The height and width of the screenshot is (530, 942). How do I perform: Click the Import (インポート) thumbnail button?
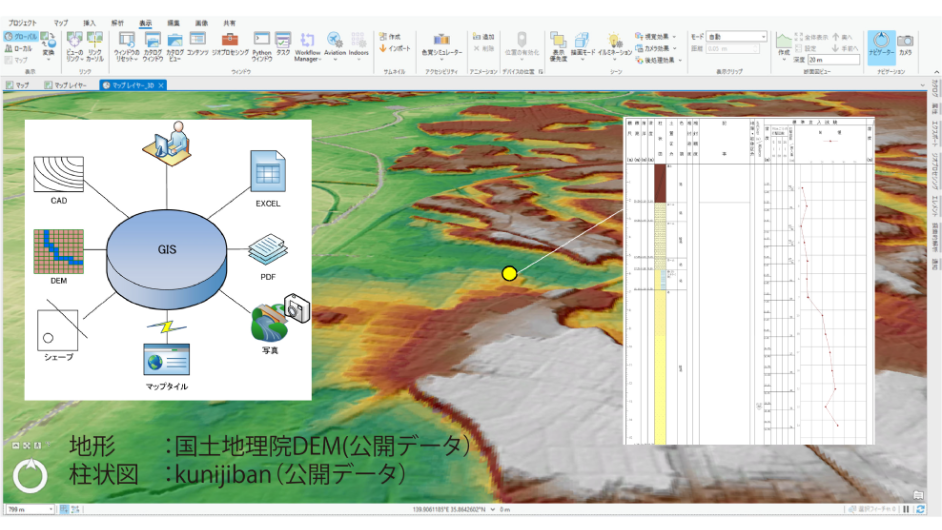pyautogui.click(x=394, y=48)
